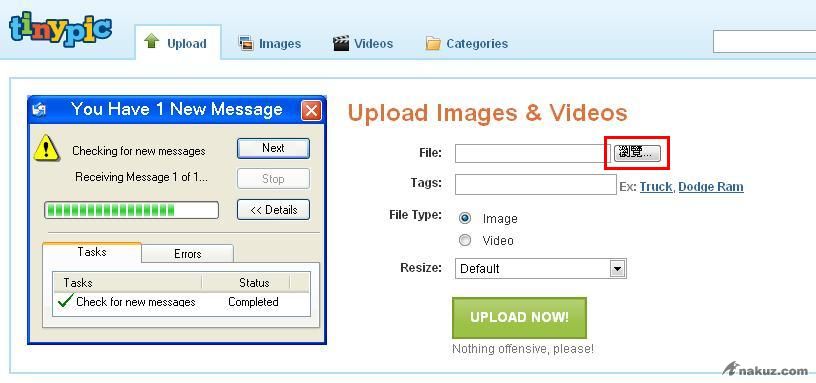
Task: Click the search box at top right
Action: (x=764, y=42)
